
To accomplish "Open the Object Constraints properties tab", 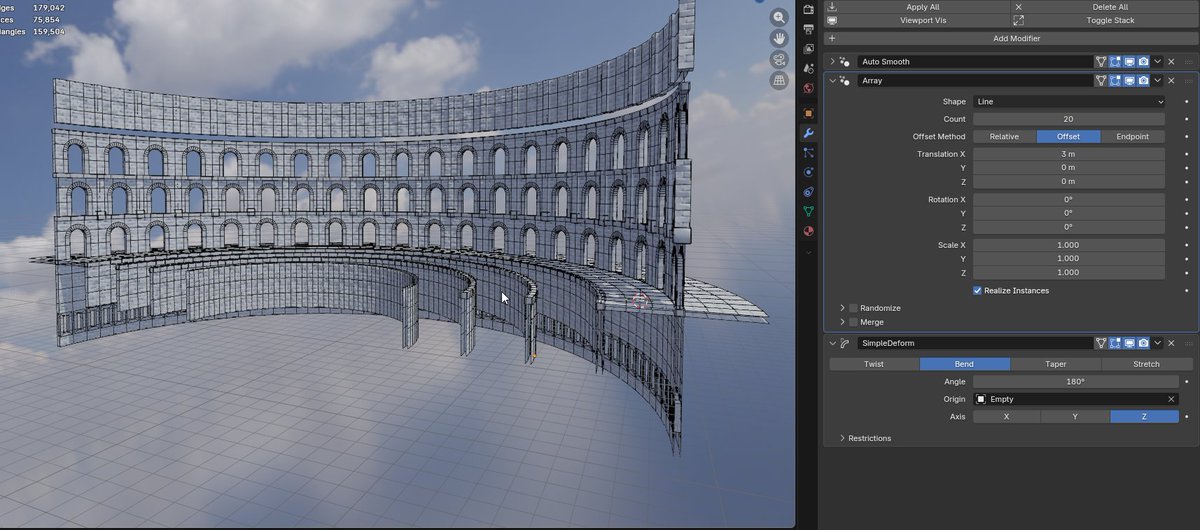I will click(808, 191).
